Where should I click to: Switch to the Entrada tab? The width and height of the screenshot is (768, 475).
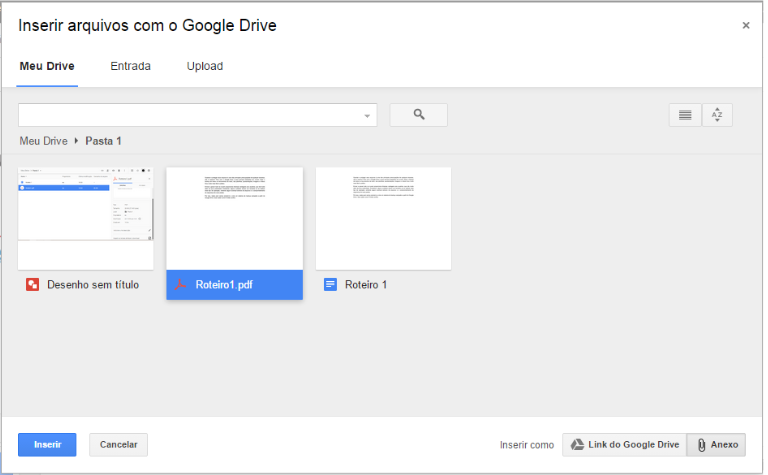click(130, 66)
